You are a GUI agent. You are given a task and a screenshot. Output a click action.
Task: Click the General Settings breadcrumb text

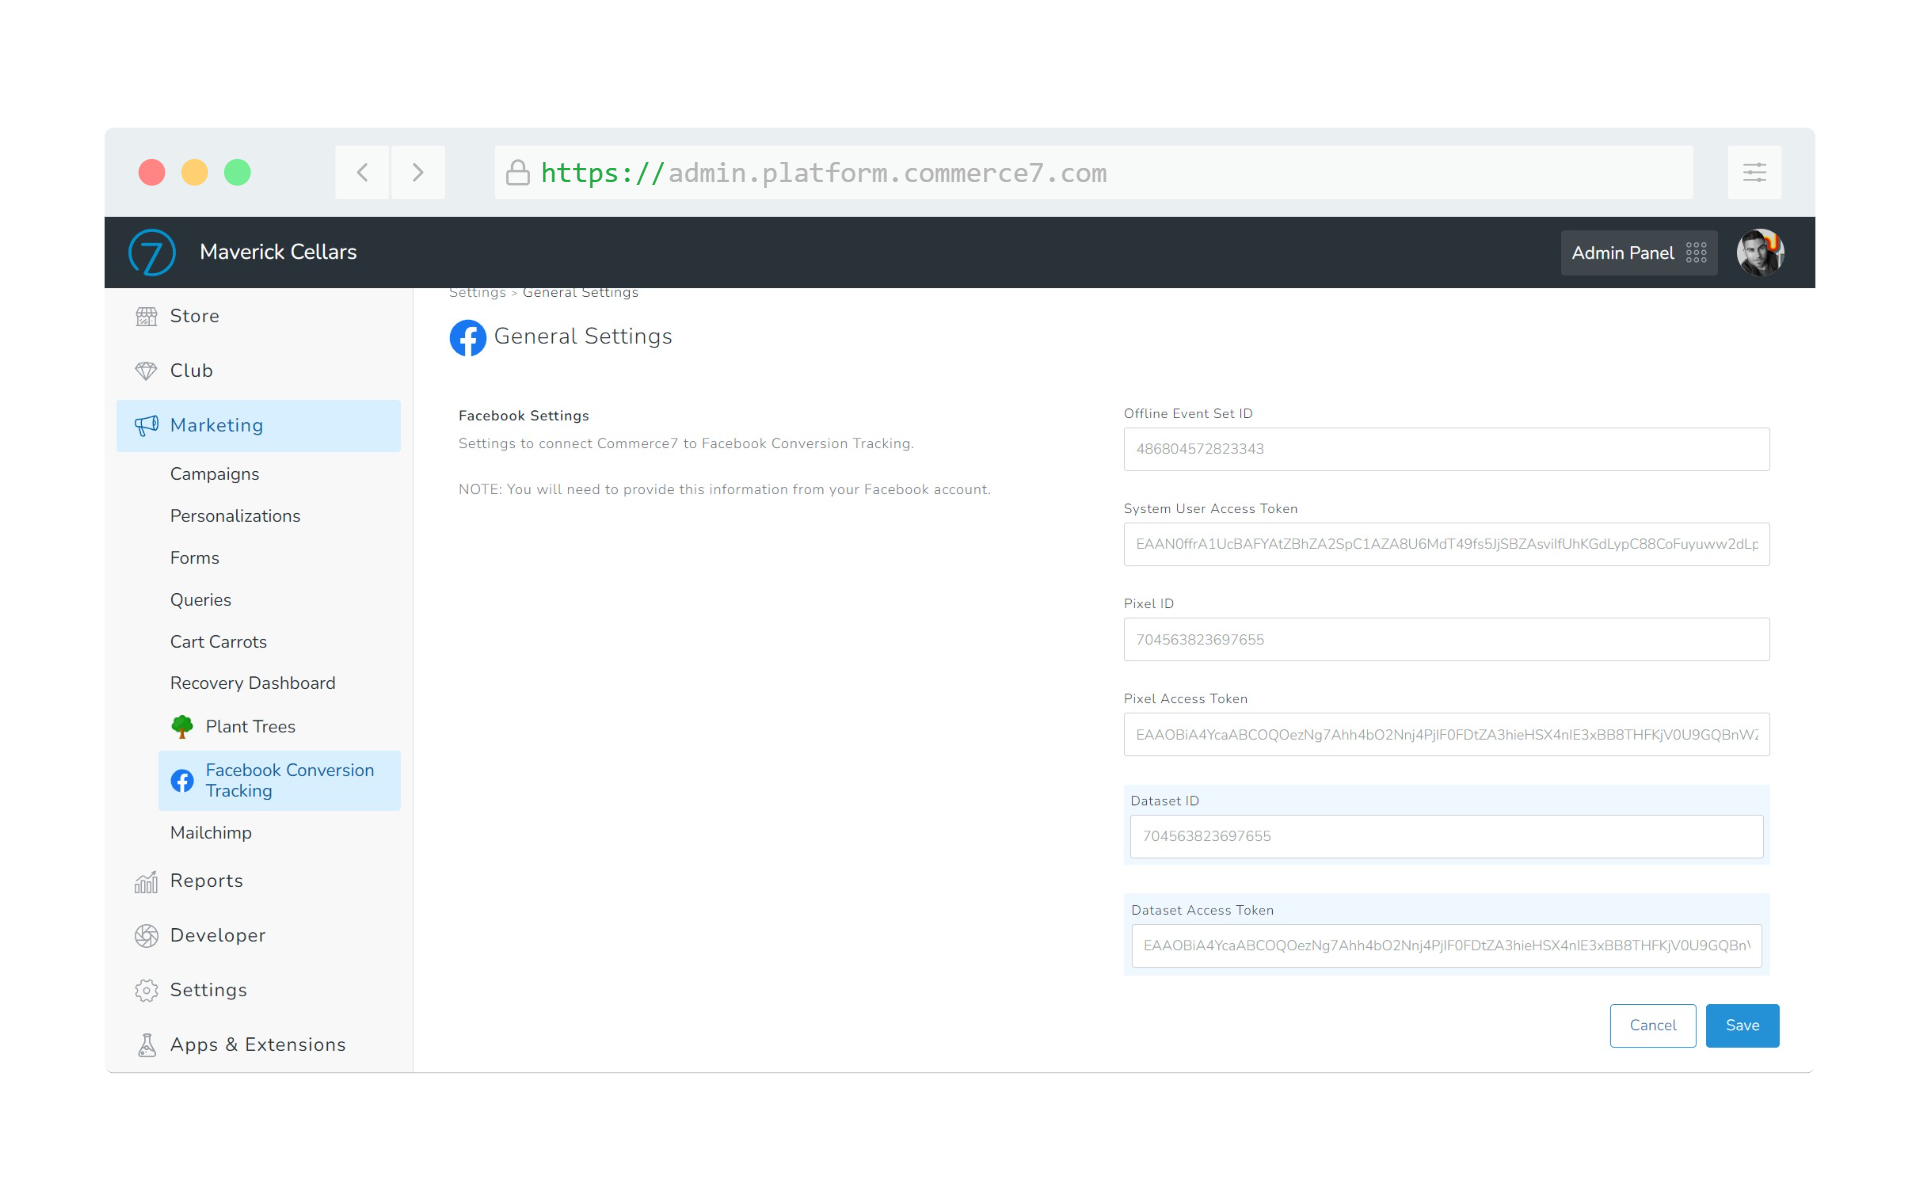(x=580, y=293)
